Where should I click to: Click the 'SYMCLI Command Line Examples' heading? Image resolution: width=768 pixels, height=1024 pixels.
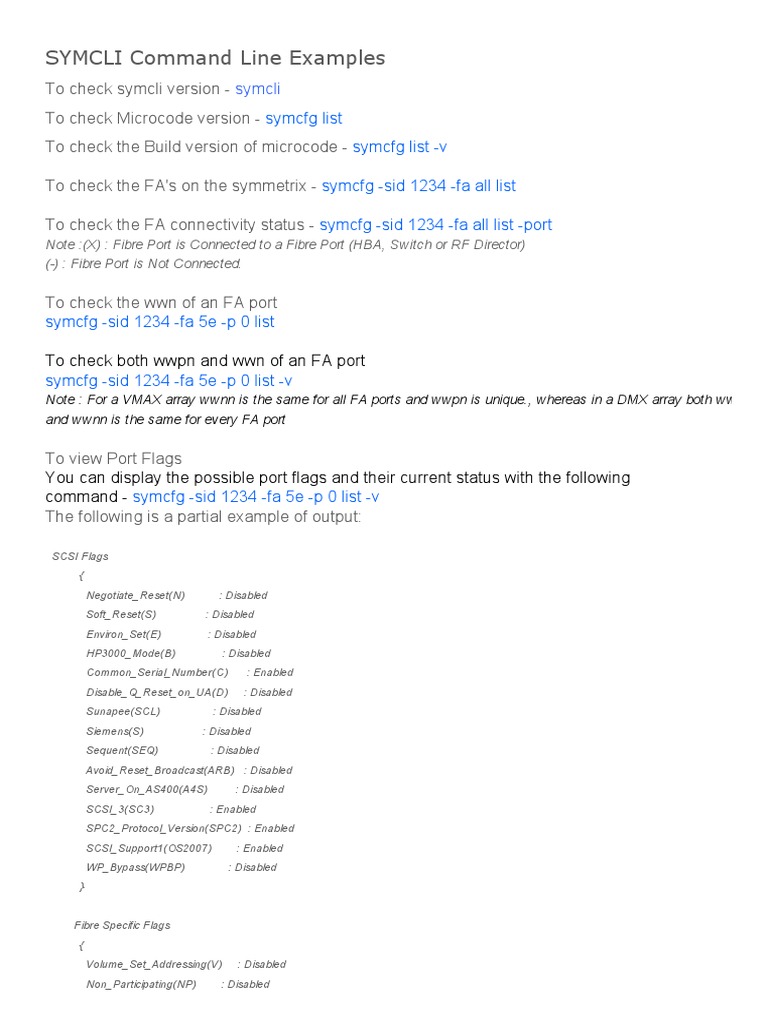(x=215, y=58)
